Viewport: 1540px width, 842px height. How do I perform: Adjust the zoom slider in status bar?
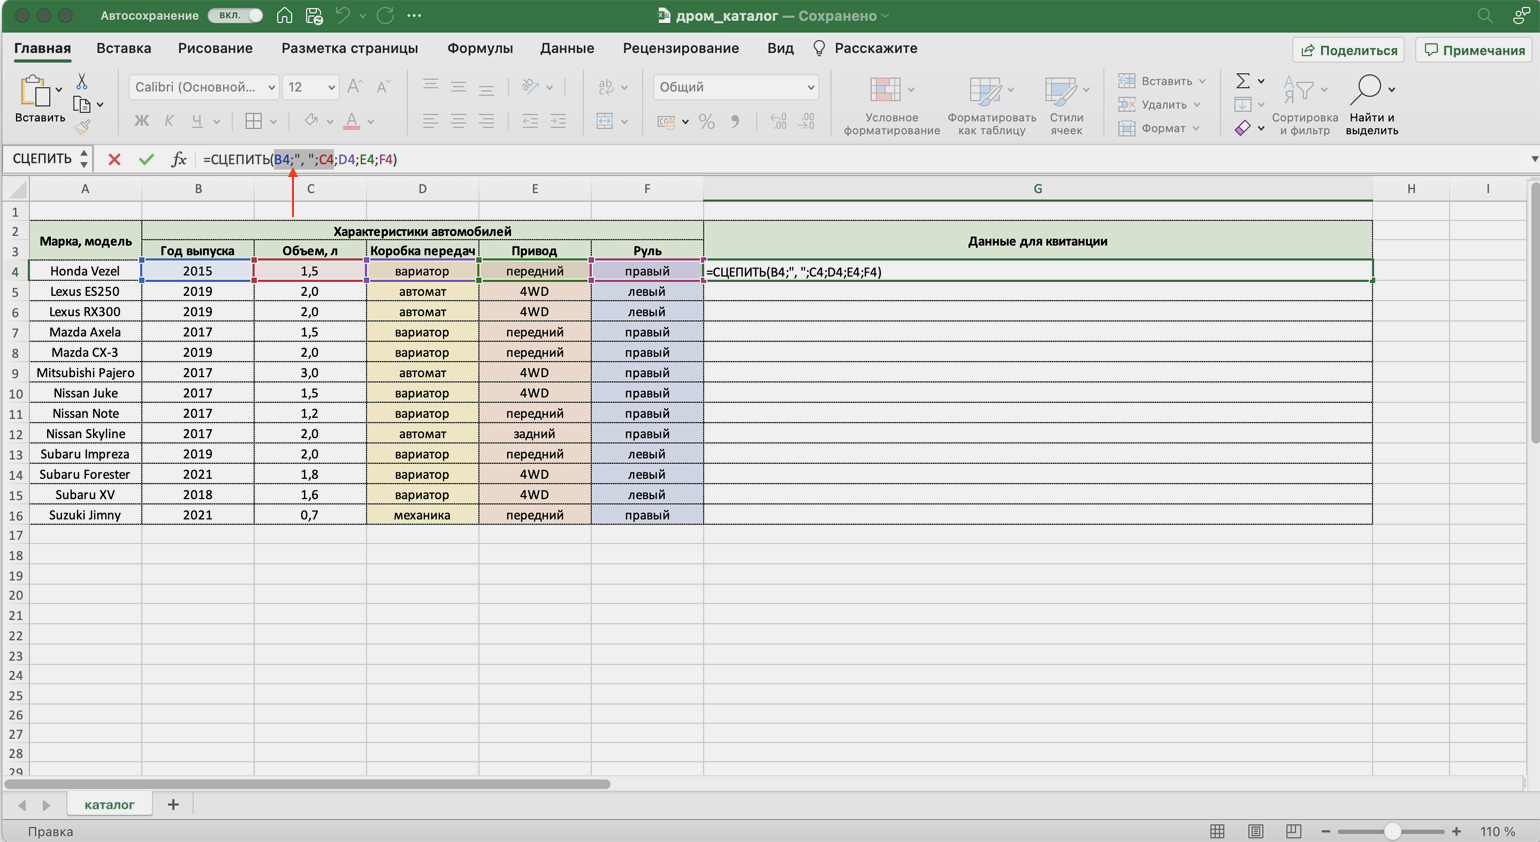tap(1391, 832)
